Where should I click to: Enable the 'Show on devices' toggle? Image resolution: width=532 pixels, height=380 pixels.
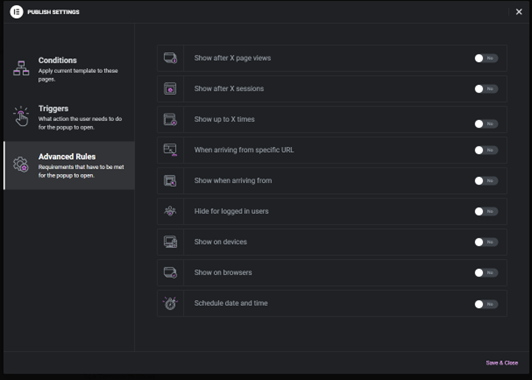coord(486,242)
